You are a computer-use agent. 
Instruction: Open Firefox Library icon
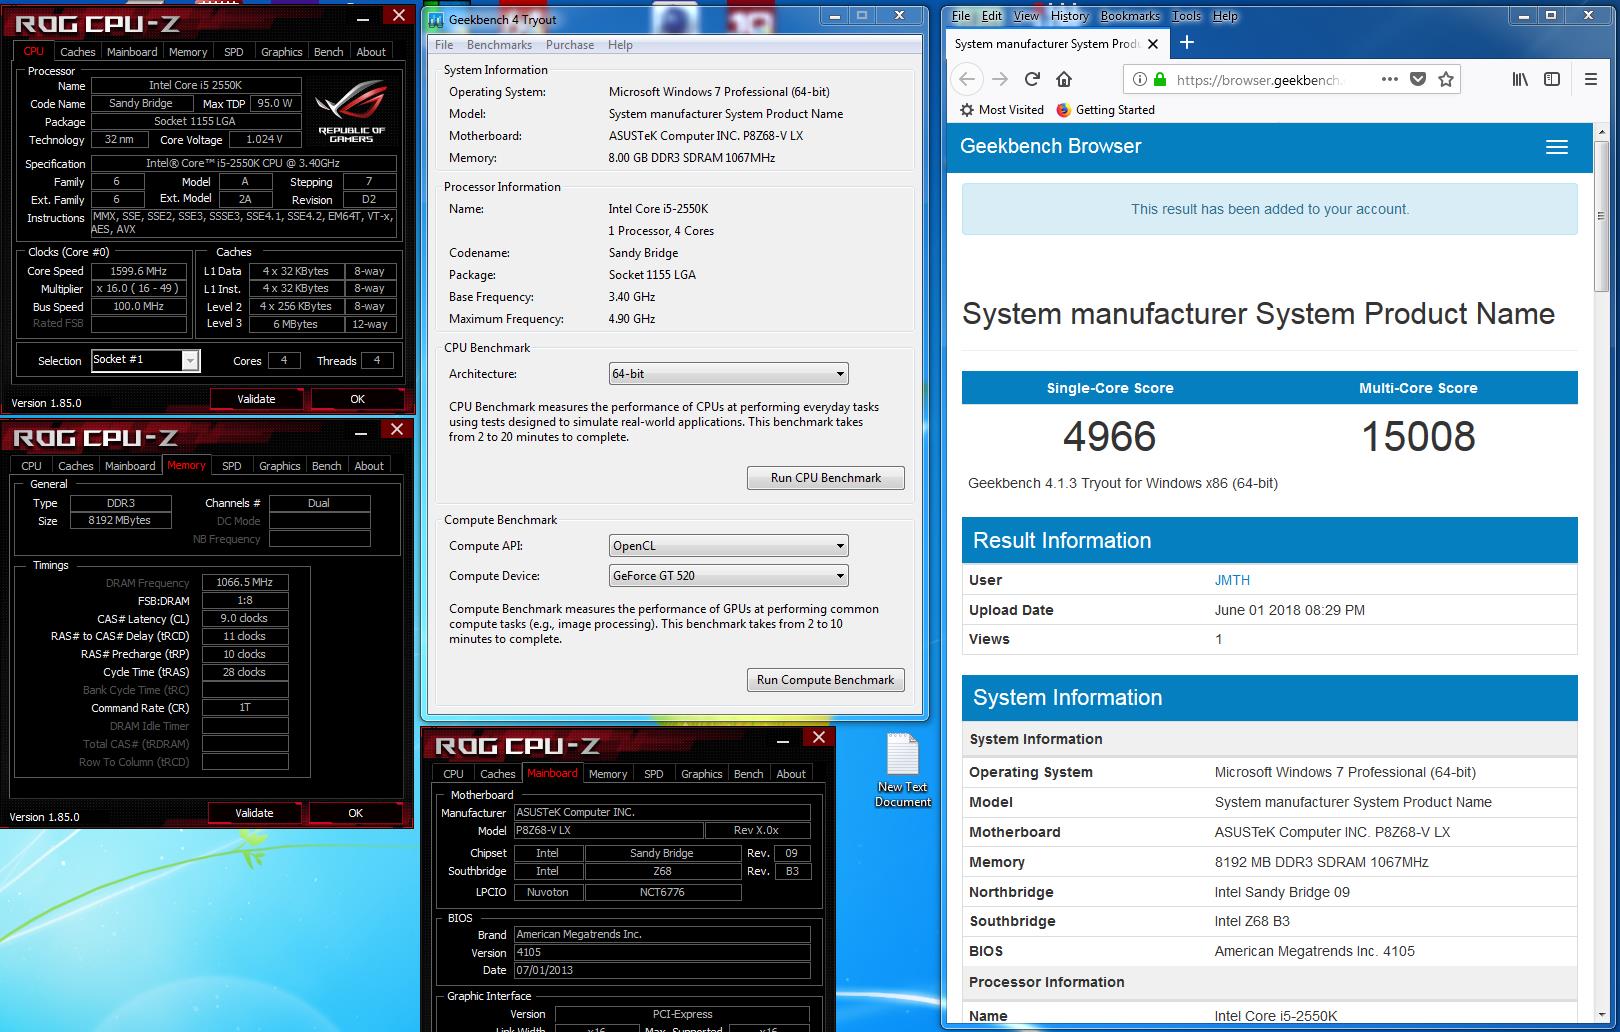(1520, 80)
